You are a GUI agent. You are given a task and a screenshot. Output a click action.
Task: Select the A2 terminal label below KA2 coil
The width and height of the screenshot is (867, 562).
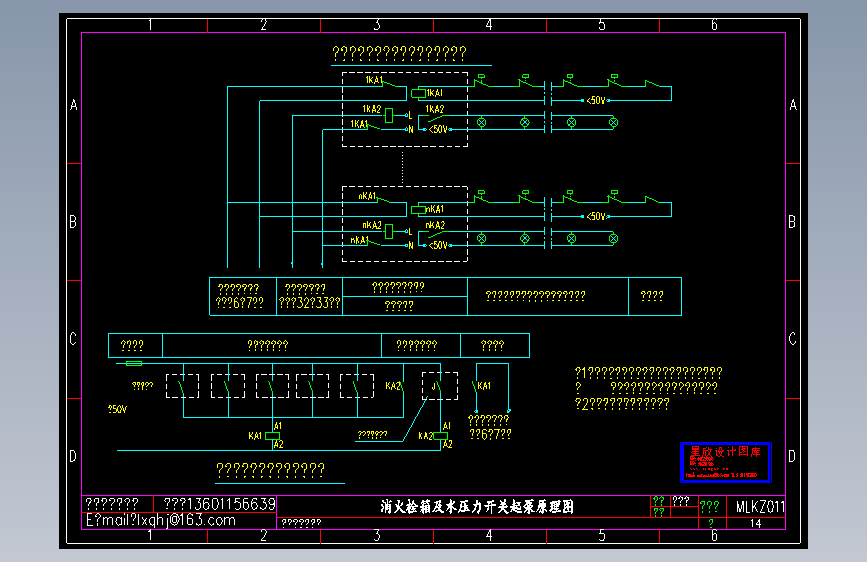pos(448,444)
